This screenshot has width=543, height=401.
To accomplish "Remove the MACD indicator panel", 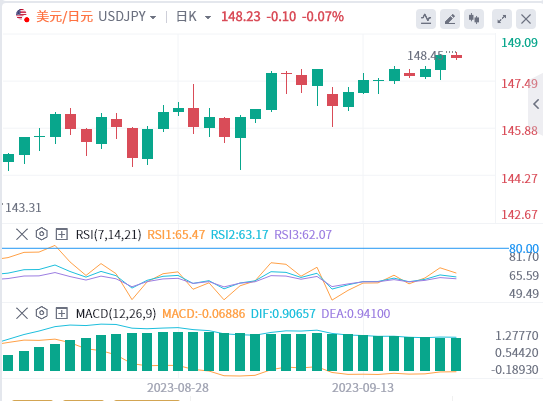I will pyautogui.click(x=22, y=313).
